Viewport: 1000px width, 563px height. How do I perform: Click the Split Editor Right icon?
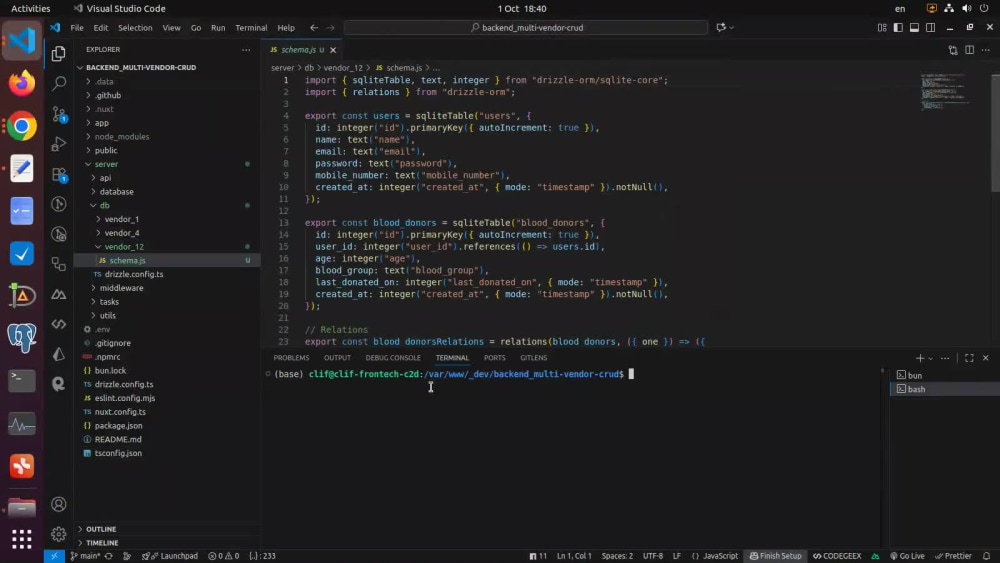point(969,50)
